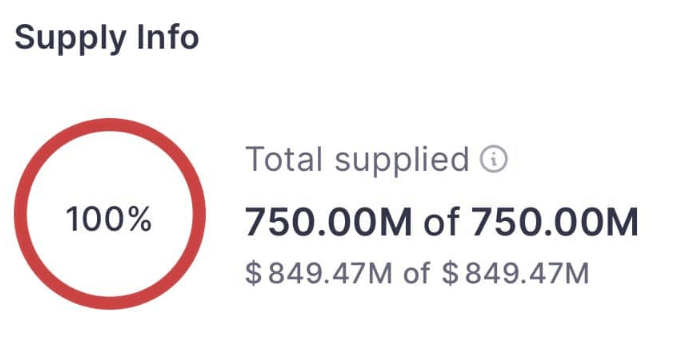Click the dollar sign before second 849.47M

[450, 273]
